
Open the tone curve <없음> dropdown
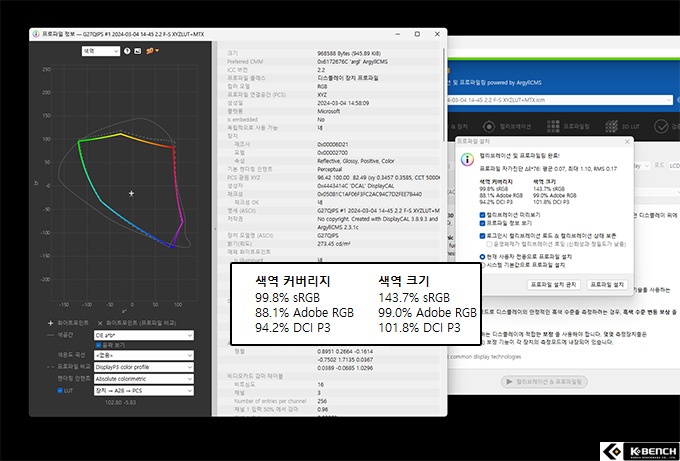(x=144, y=355)
